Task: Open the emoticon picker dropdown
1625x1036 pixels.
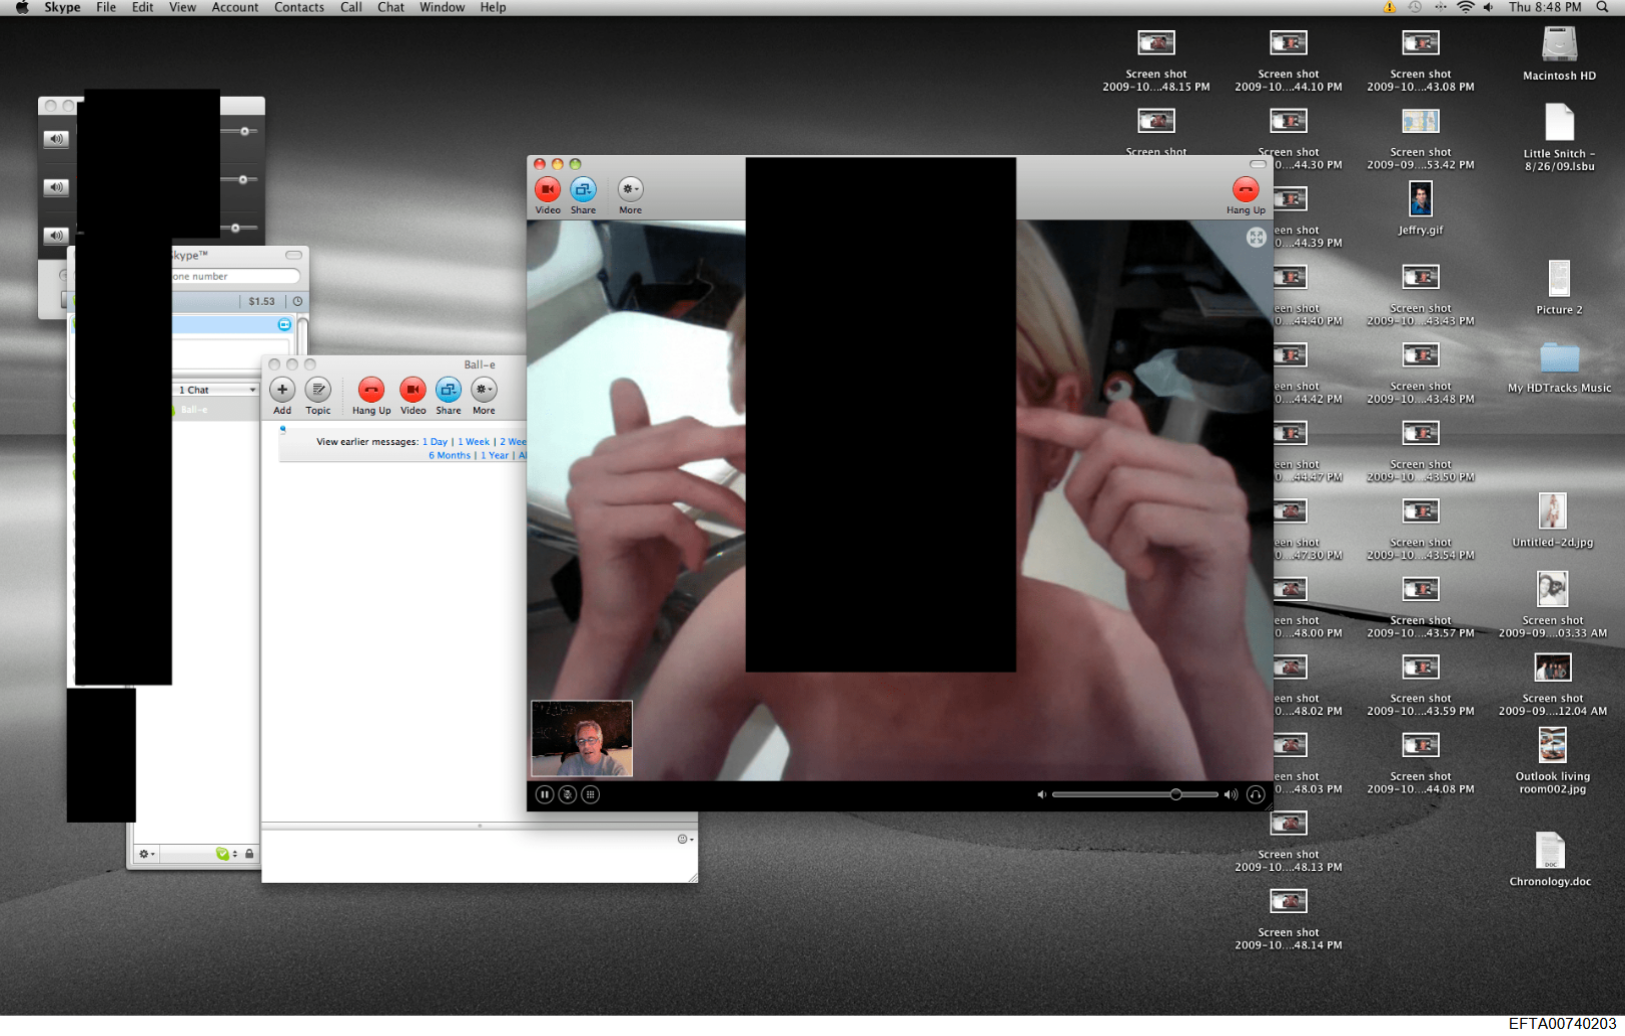Action: pyautogui.click(x=685, y=839)
